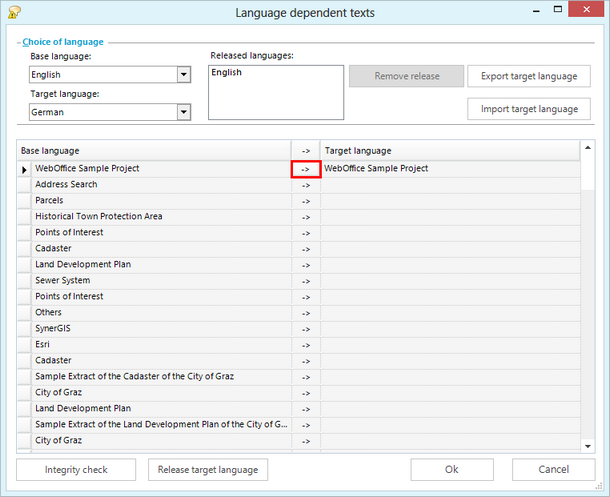Maximize the Language dependent texts window

tap(558, 9)
